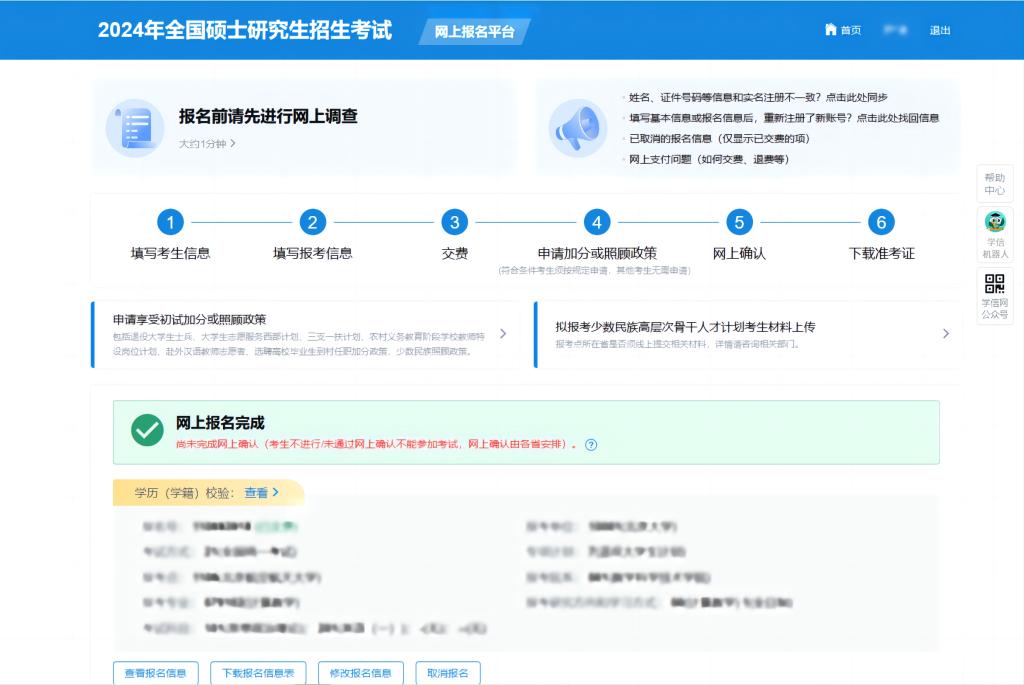
Task: Expand the 大约1分钟 survey arrow
Action: 233,144
